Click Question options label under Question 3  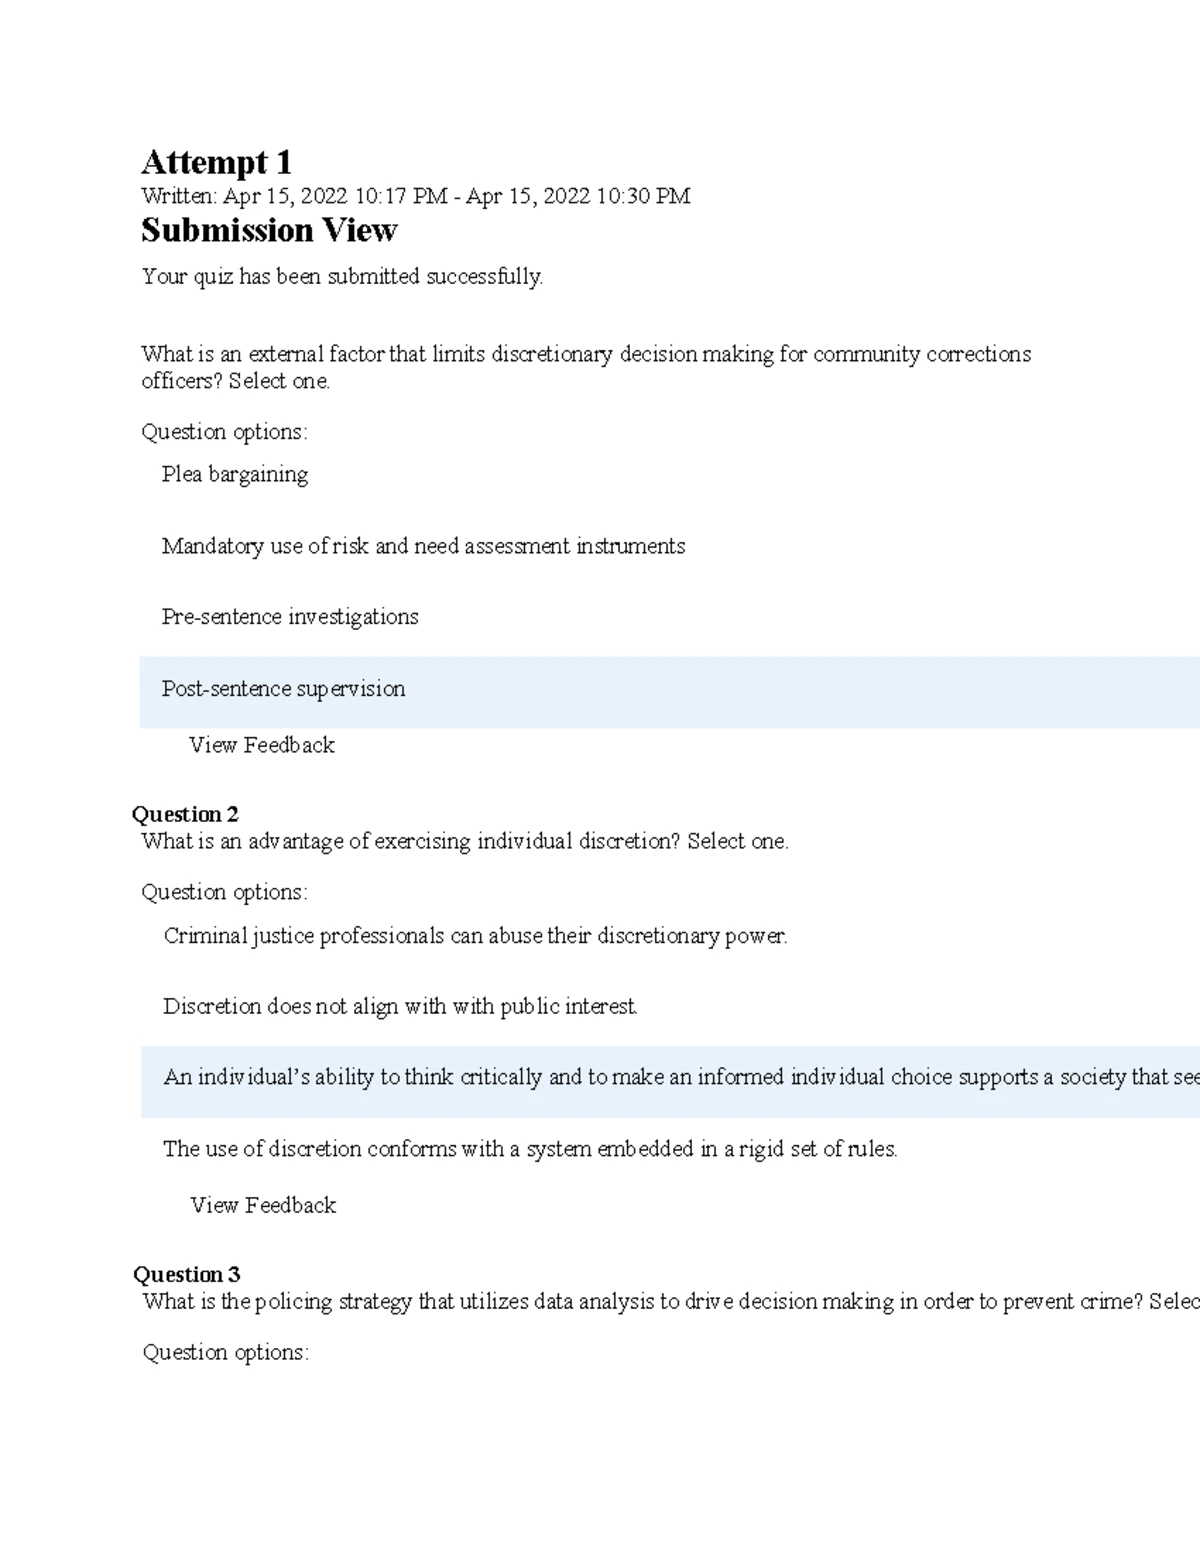click(x=226, y=1352)
